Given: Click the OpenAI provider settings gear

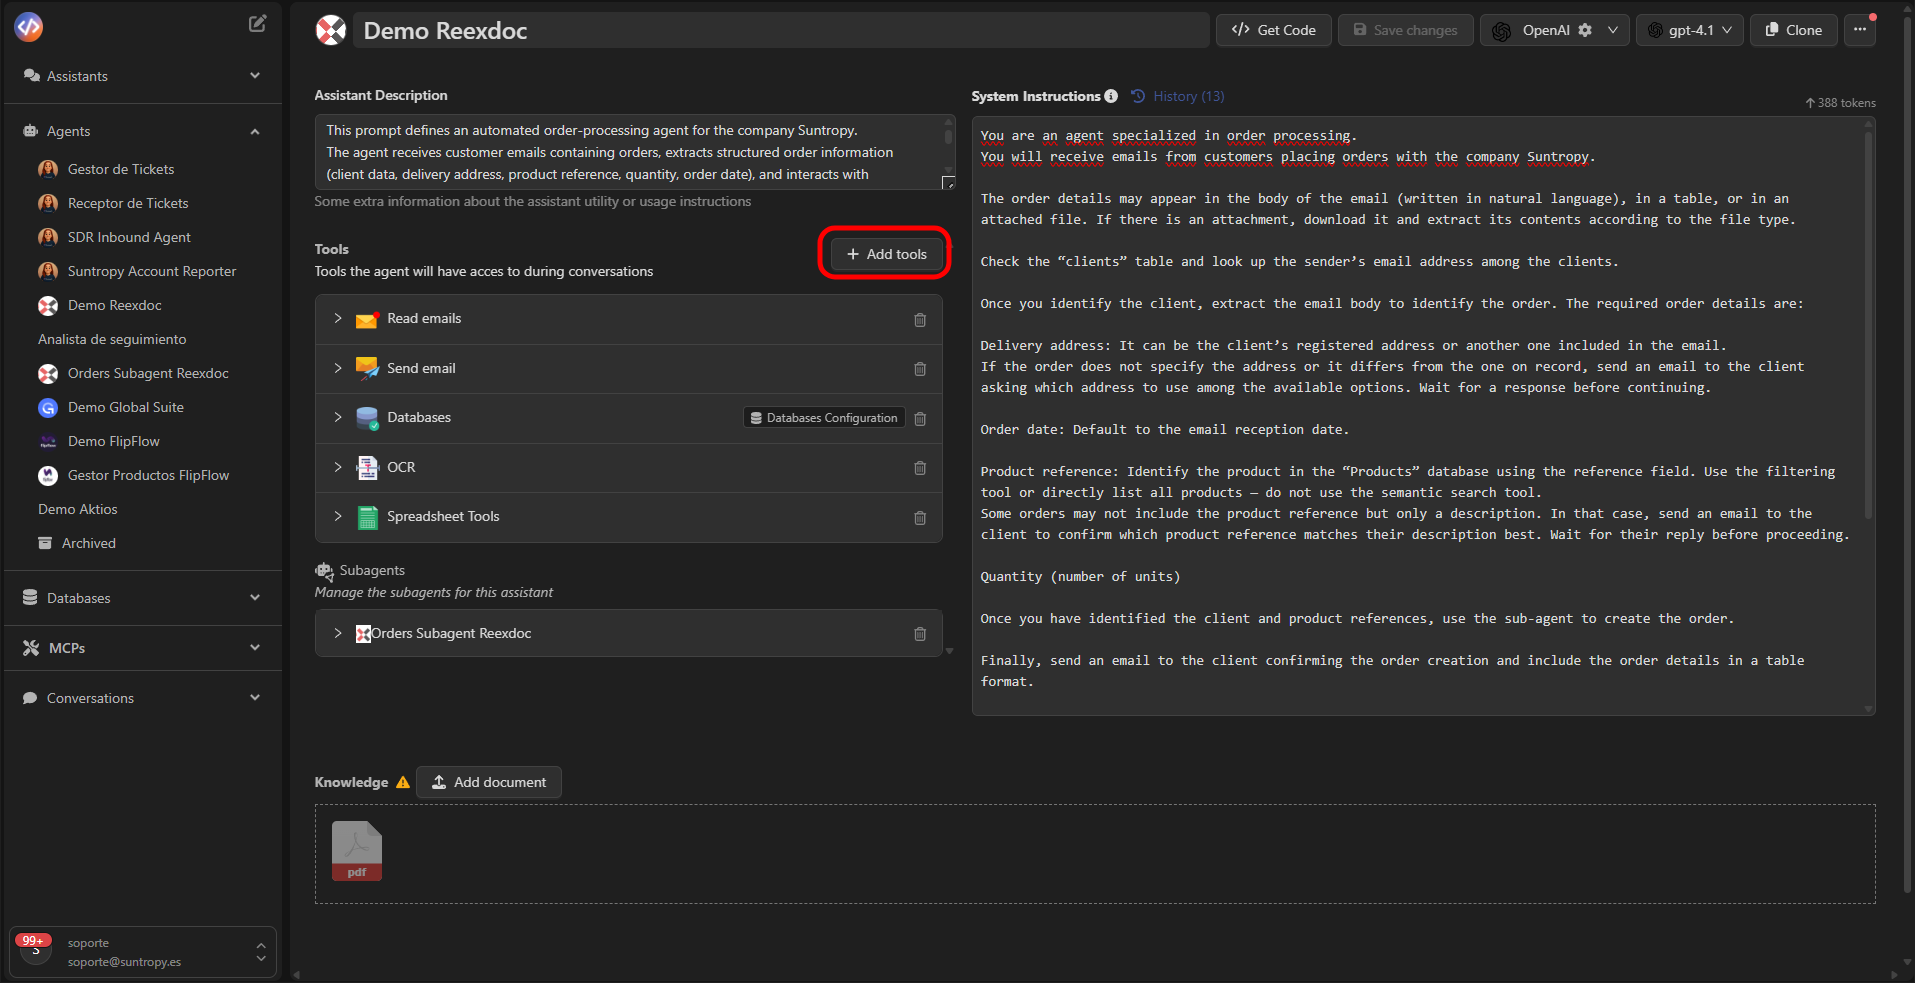Looking at the screenshot, I should click(1585, 30).
